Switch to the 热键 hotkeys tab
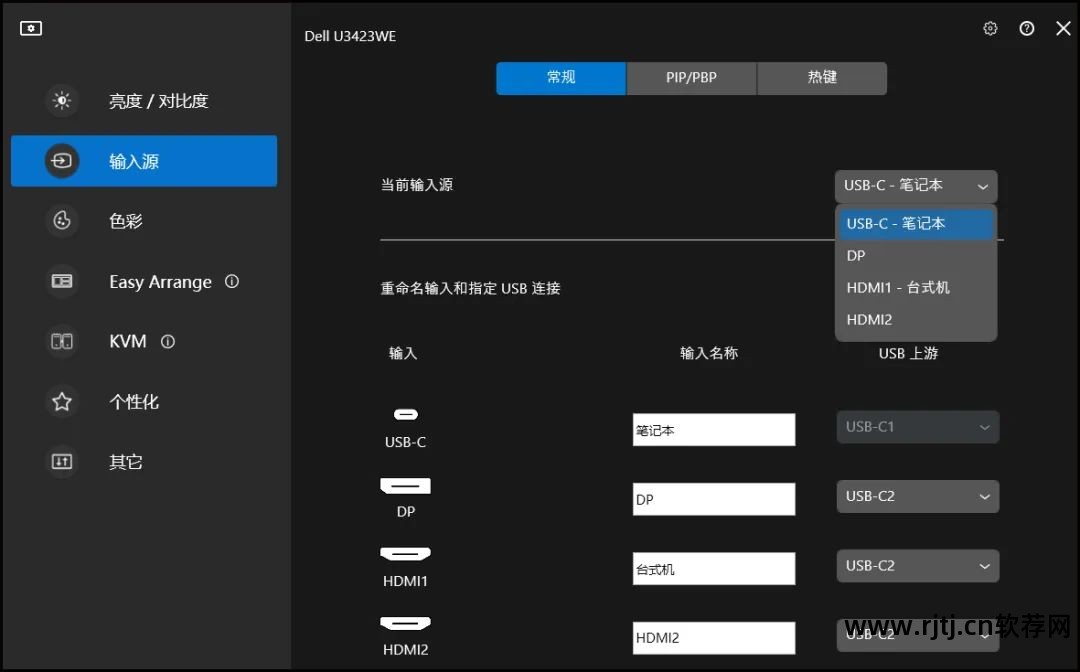 point(821,78)
